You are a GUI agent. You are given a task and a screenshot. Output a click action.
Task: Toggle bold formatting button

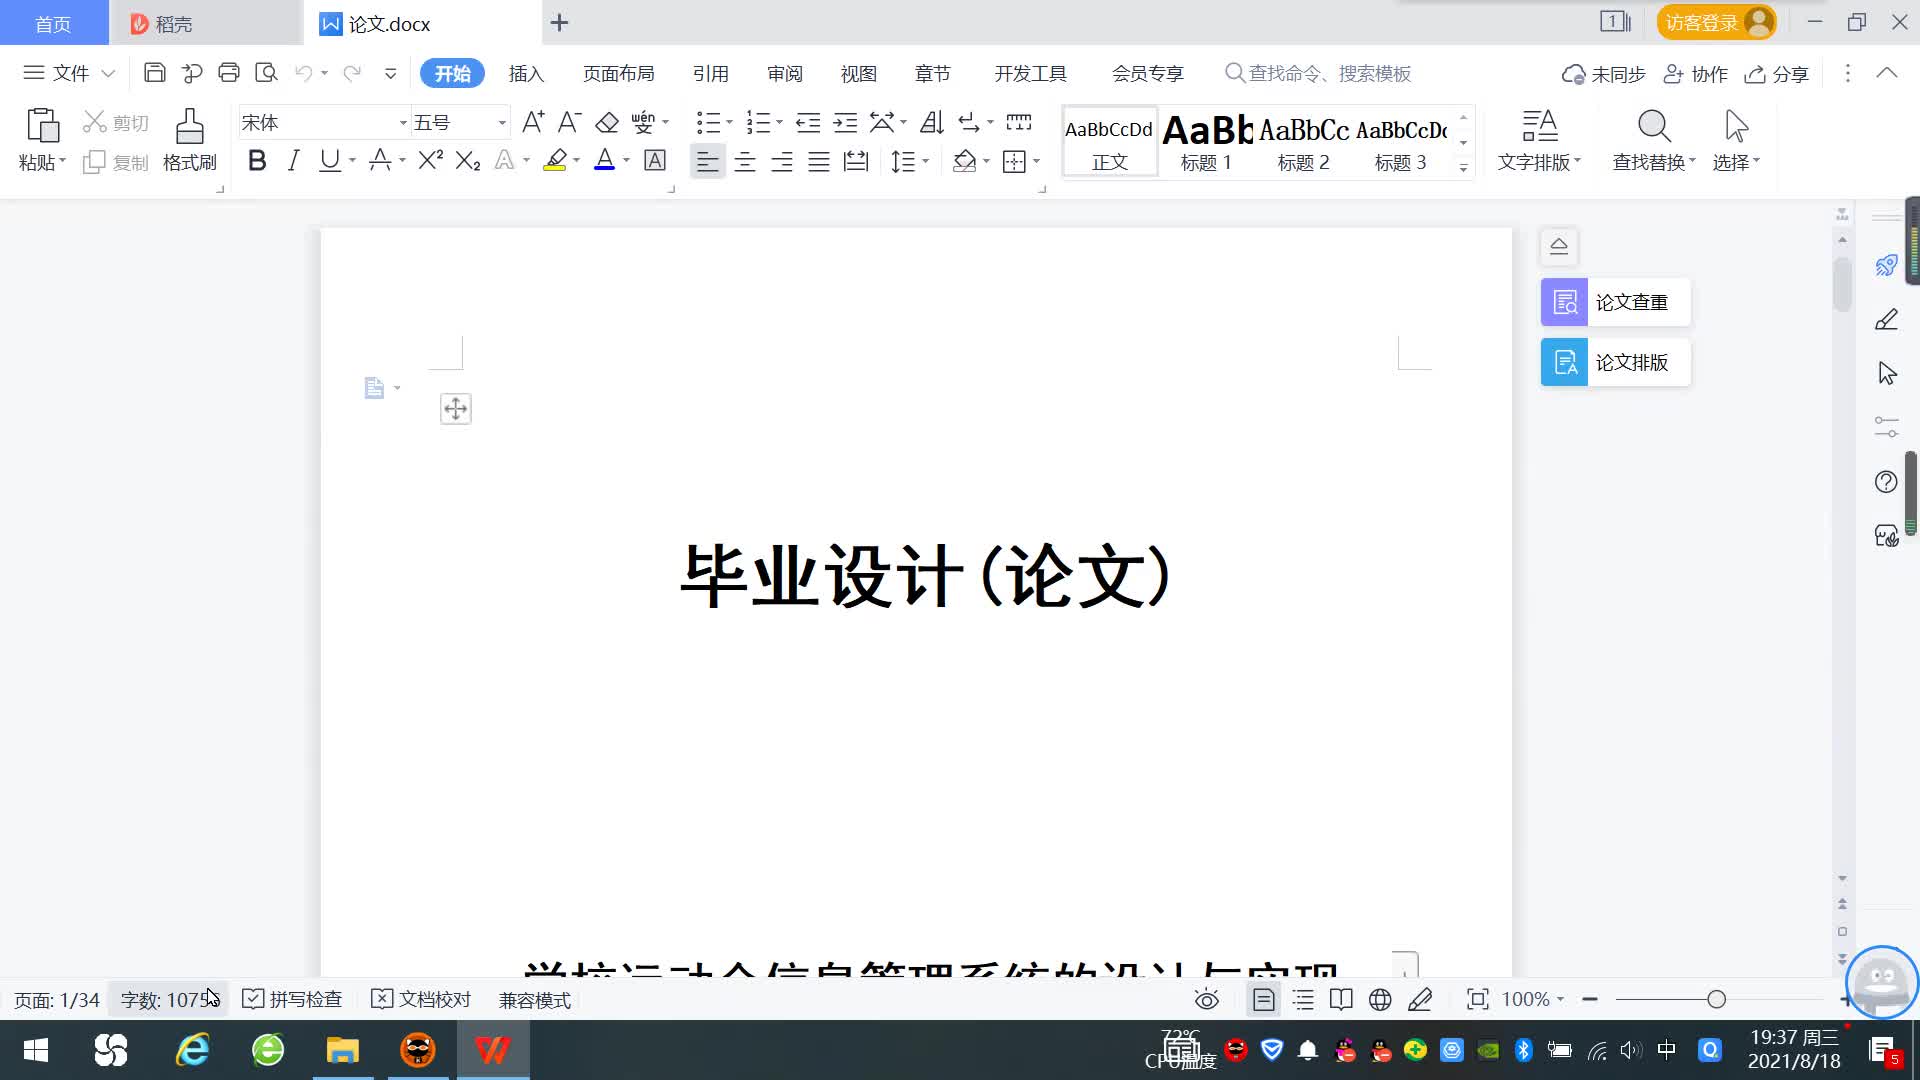tap(257, 161)
